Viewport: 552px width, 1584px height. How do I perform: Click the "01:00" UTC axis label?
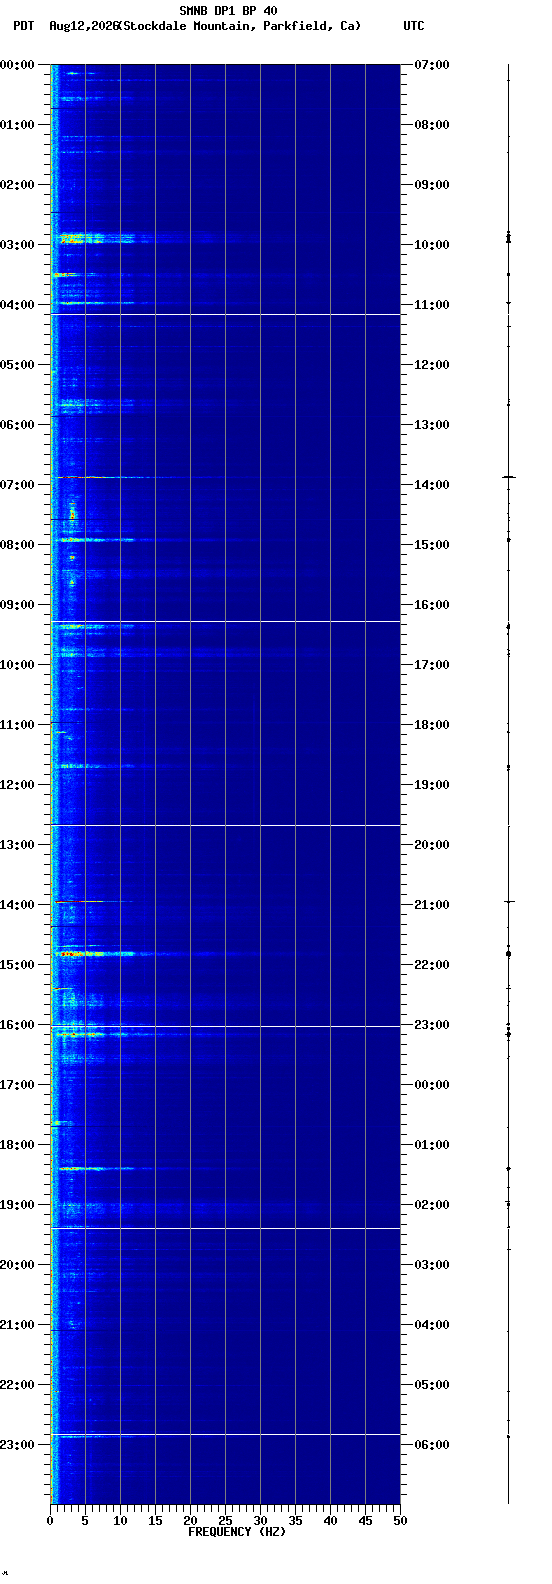point(431,1145)
